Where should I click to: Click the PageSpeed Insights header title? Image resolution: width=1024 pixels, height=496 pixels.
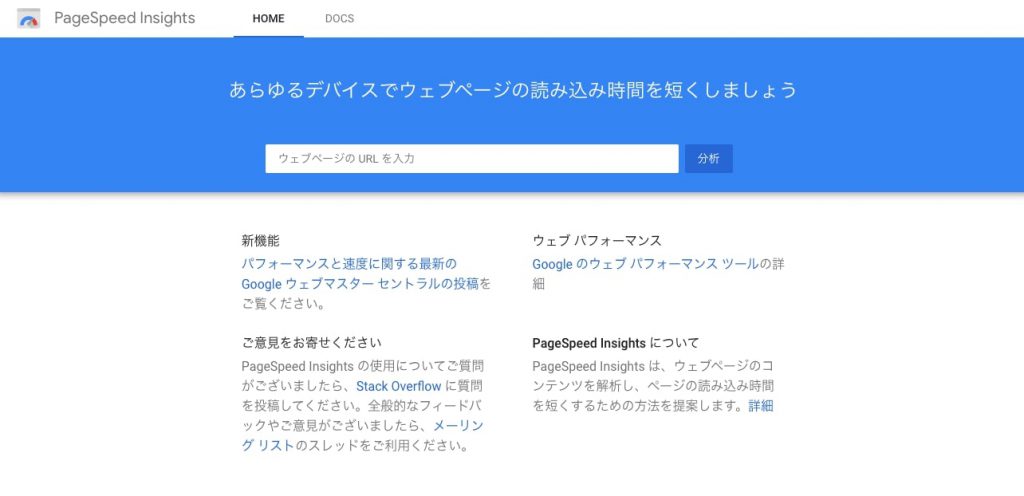click(x=124, y=18)
